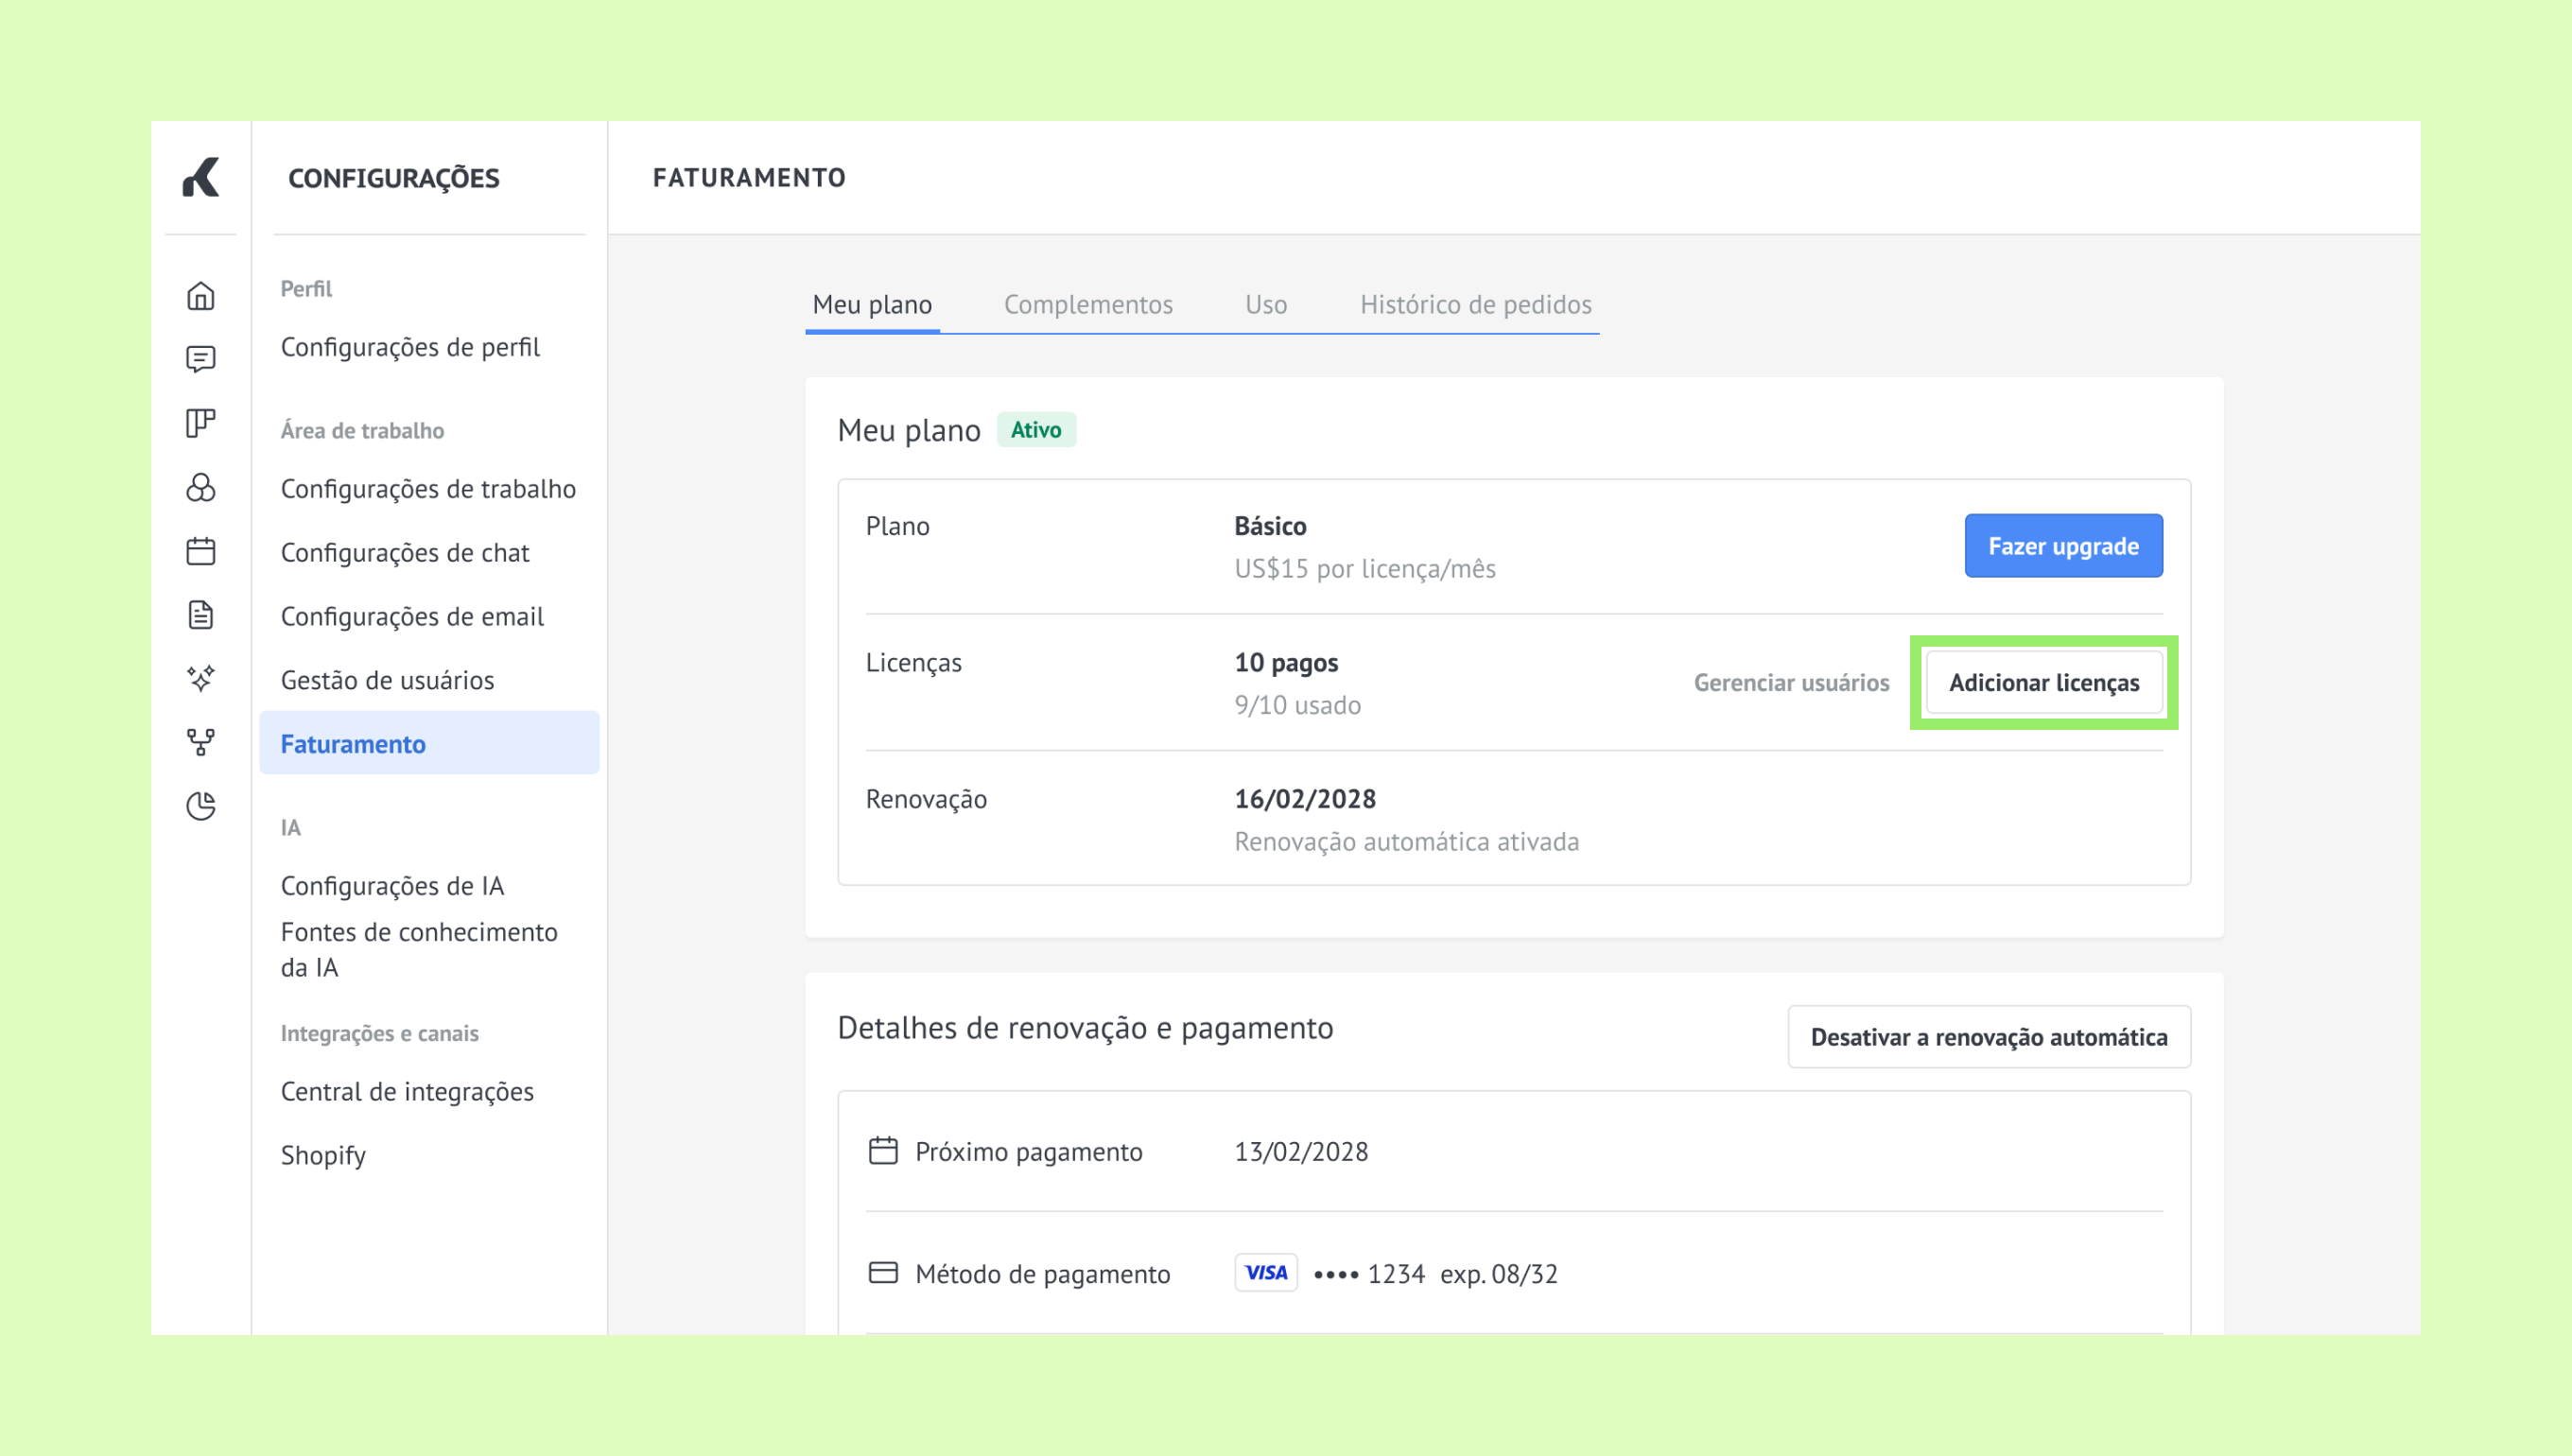The height and width of the screenshot is (1456, 2572).
Task: Open Fontes de conhecimento da IA
Action: (419, 950)
